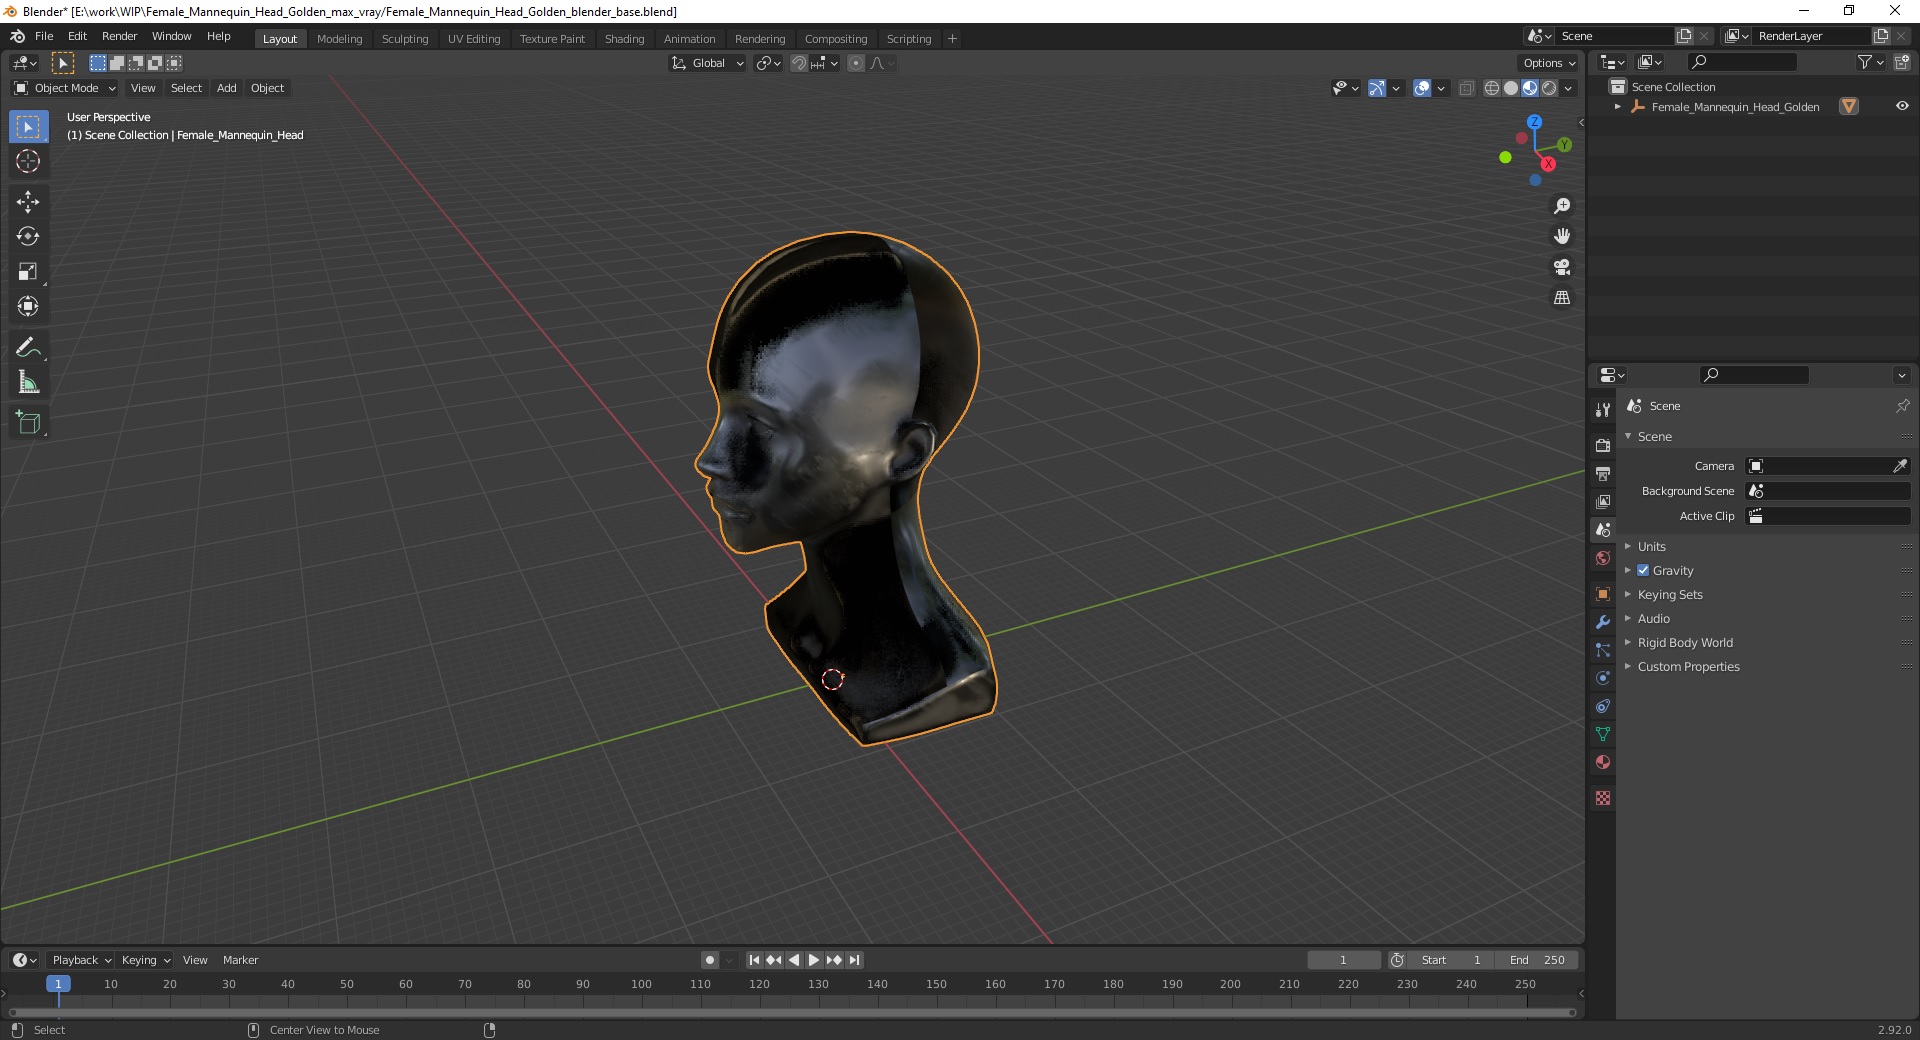Image resolution: width=1920 pixels, height=1040 pixels.
Task: Click the timeline horizontal scrollbar
Action: pos(791,1012)
